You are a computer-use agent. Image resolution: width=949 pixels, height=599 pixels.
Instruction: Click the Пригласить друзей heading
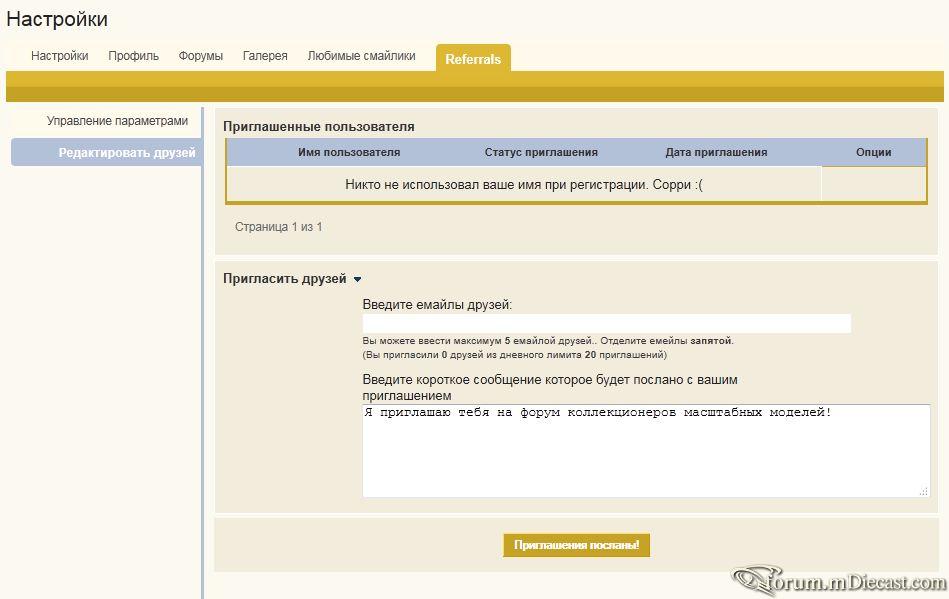(284, 279)
